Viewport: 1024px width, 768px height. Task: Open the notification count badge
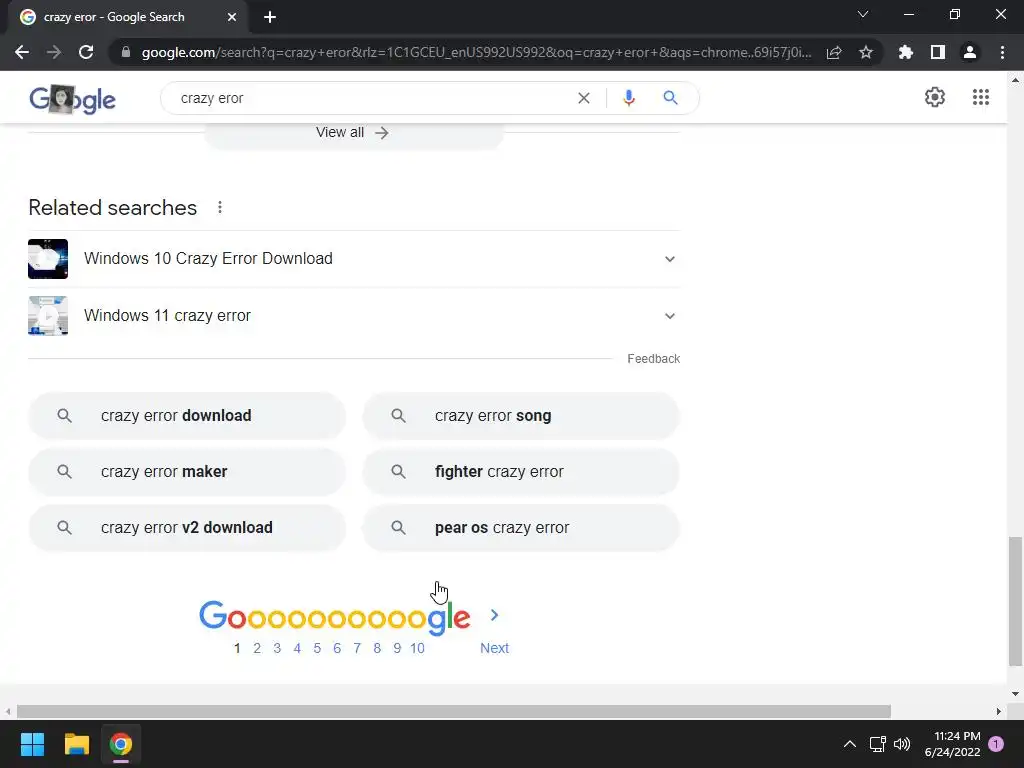[x=996, y=744]
